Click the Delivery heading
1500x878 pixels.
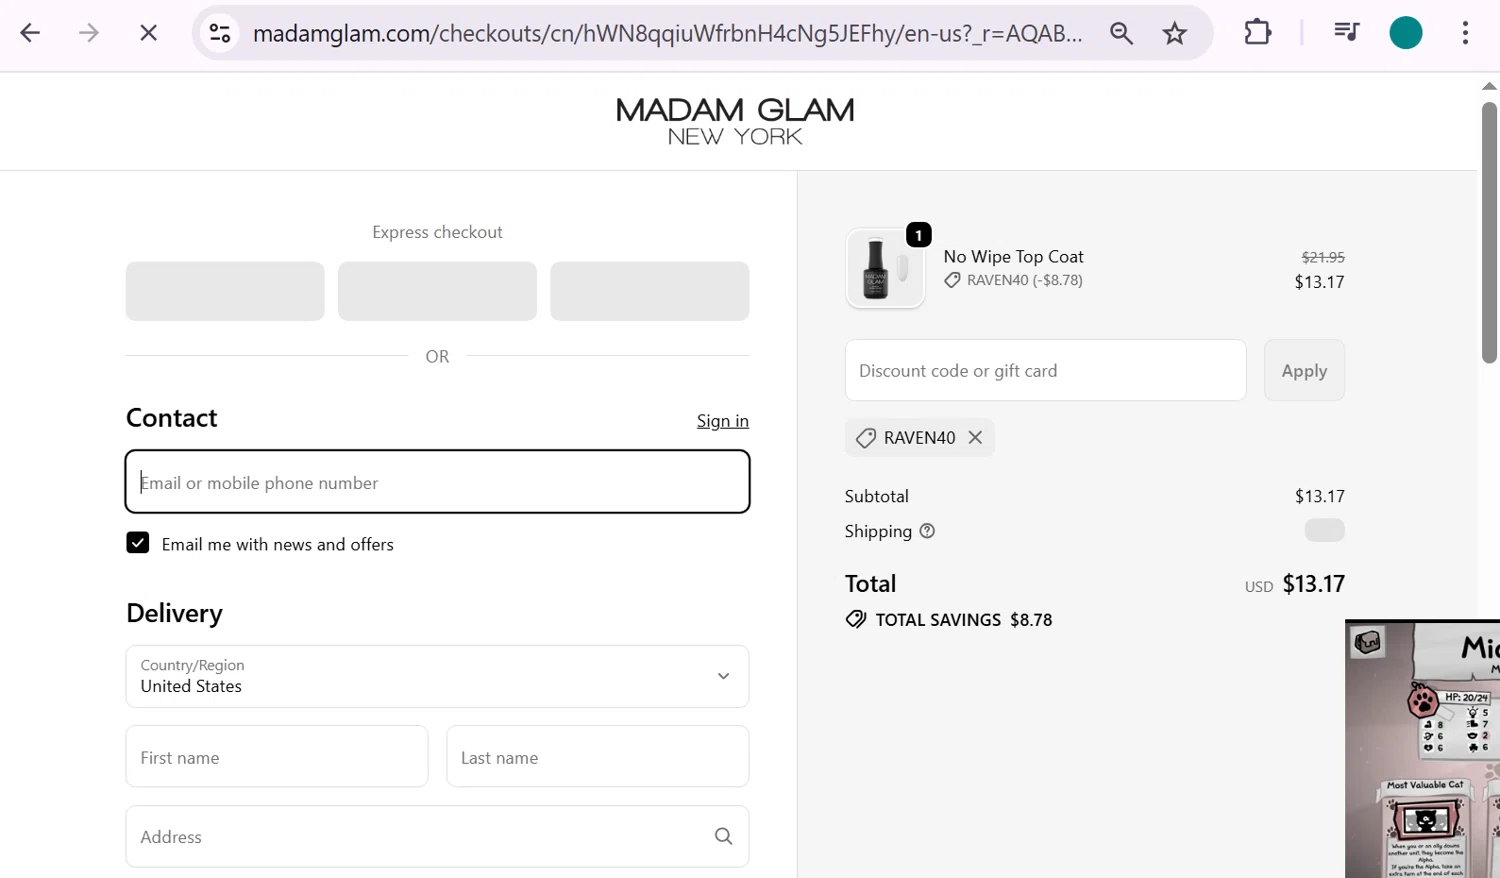[174, 613]
